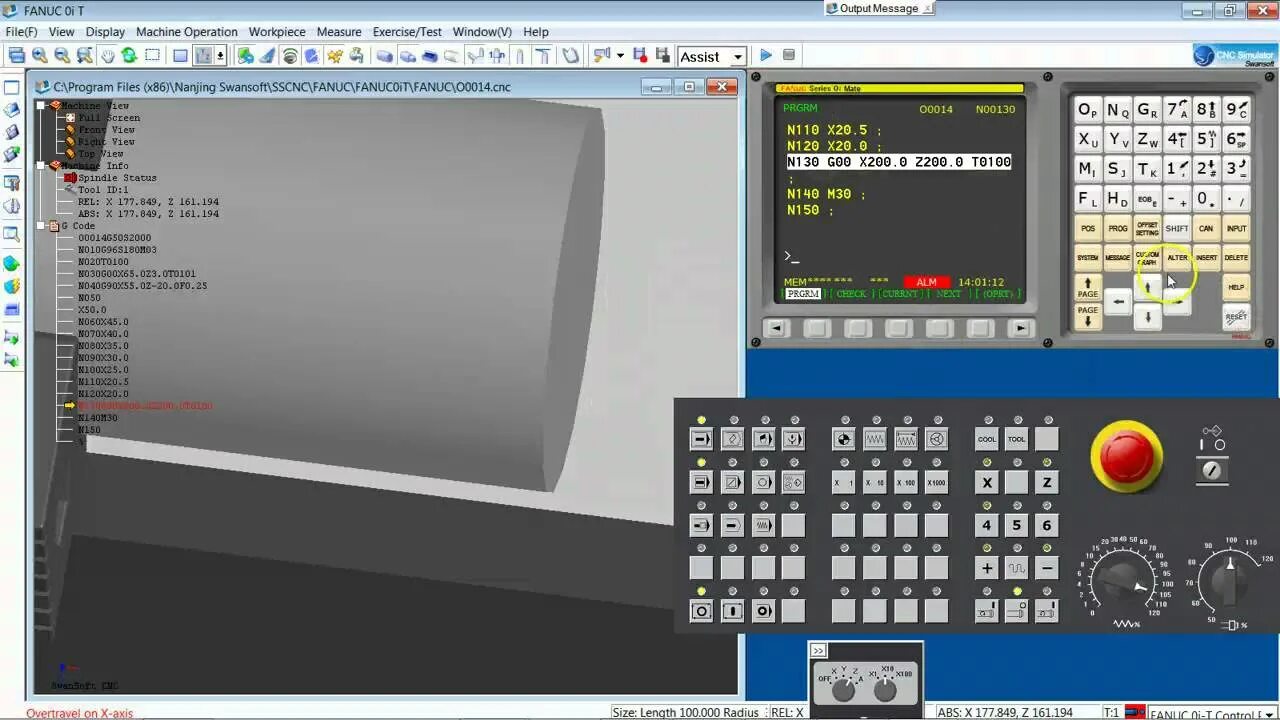Toggle single block key on operator panel
The width and height of the screenshot is (1280, 720).
[x=701, y=483]
